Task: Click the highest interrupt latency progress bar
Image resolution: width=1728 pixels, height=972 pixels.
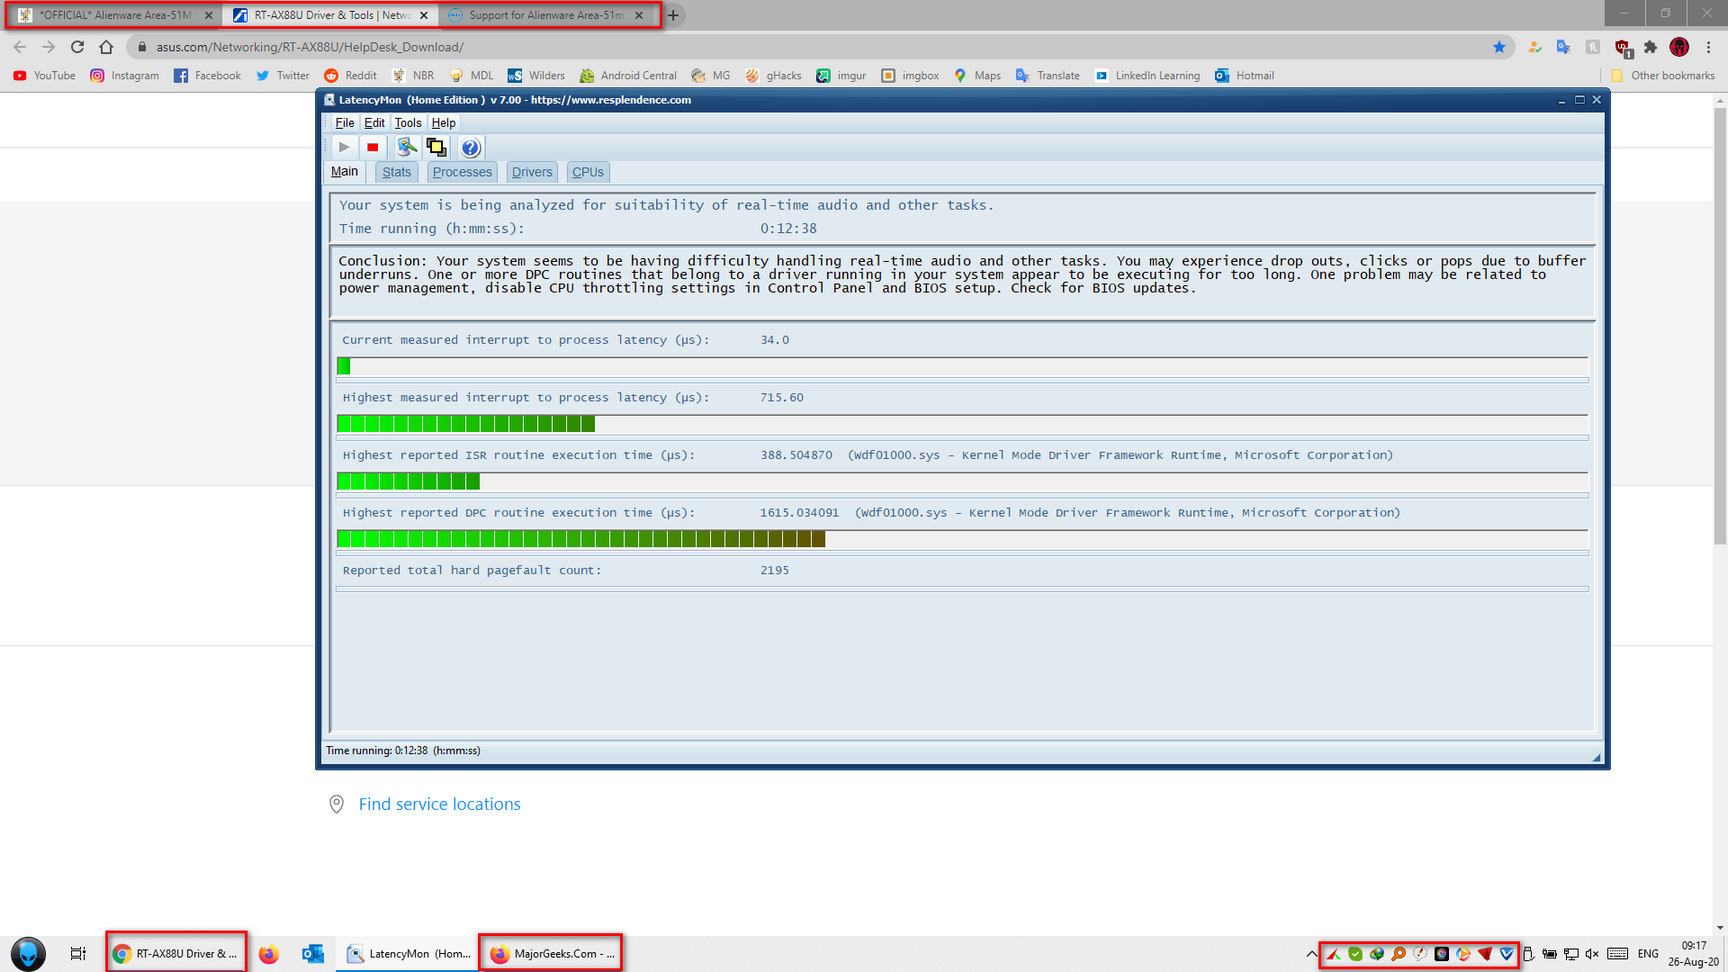Action: pyautogui.click(x=962, y=424)
